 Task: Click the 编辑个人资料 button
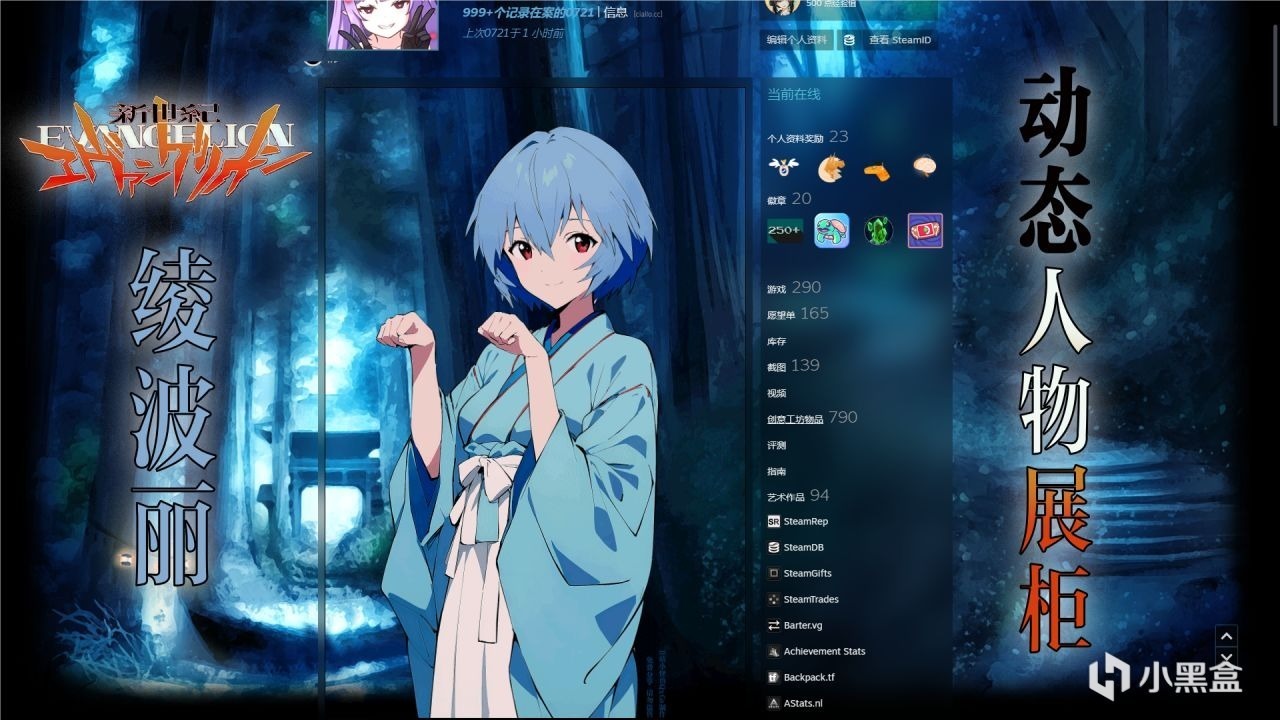click(x=797, y=40)
